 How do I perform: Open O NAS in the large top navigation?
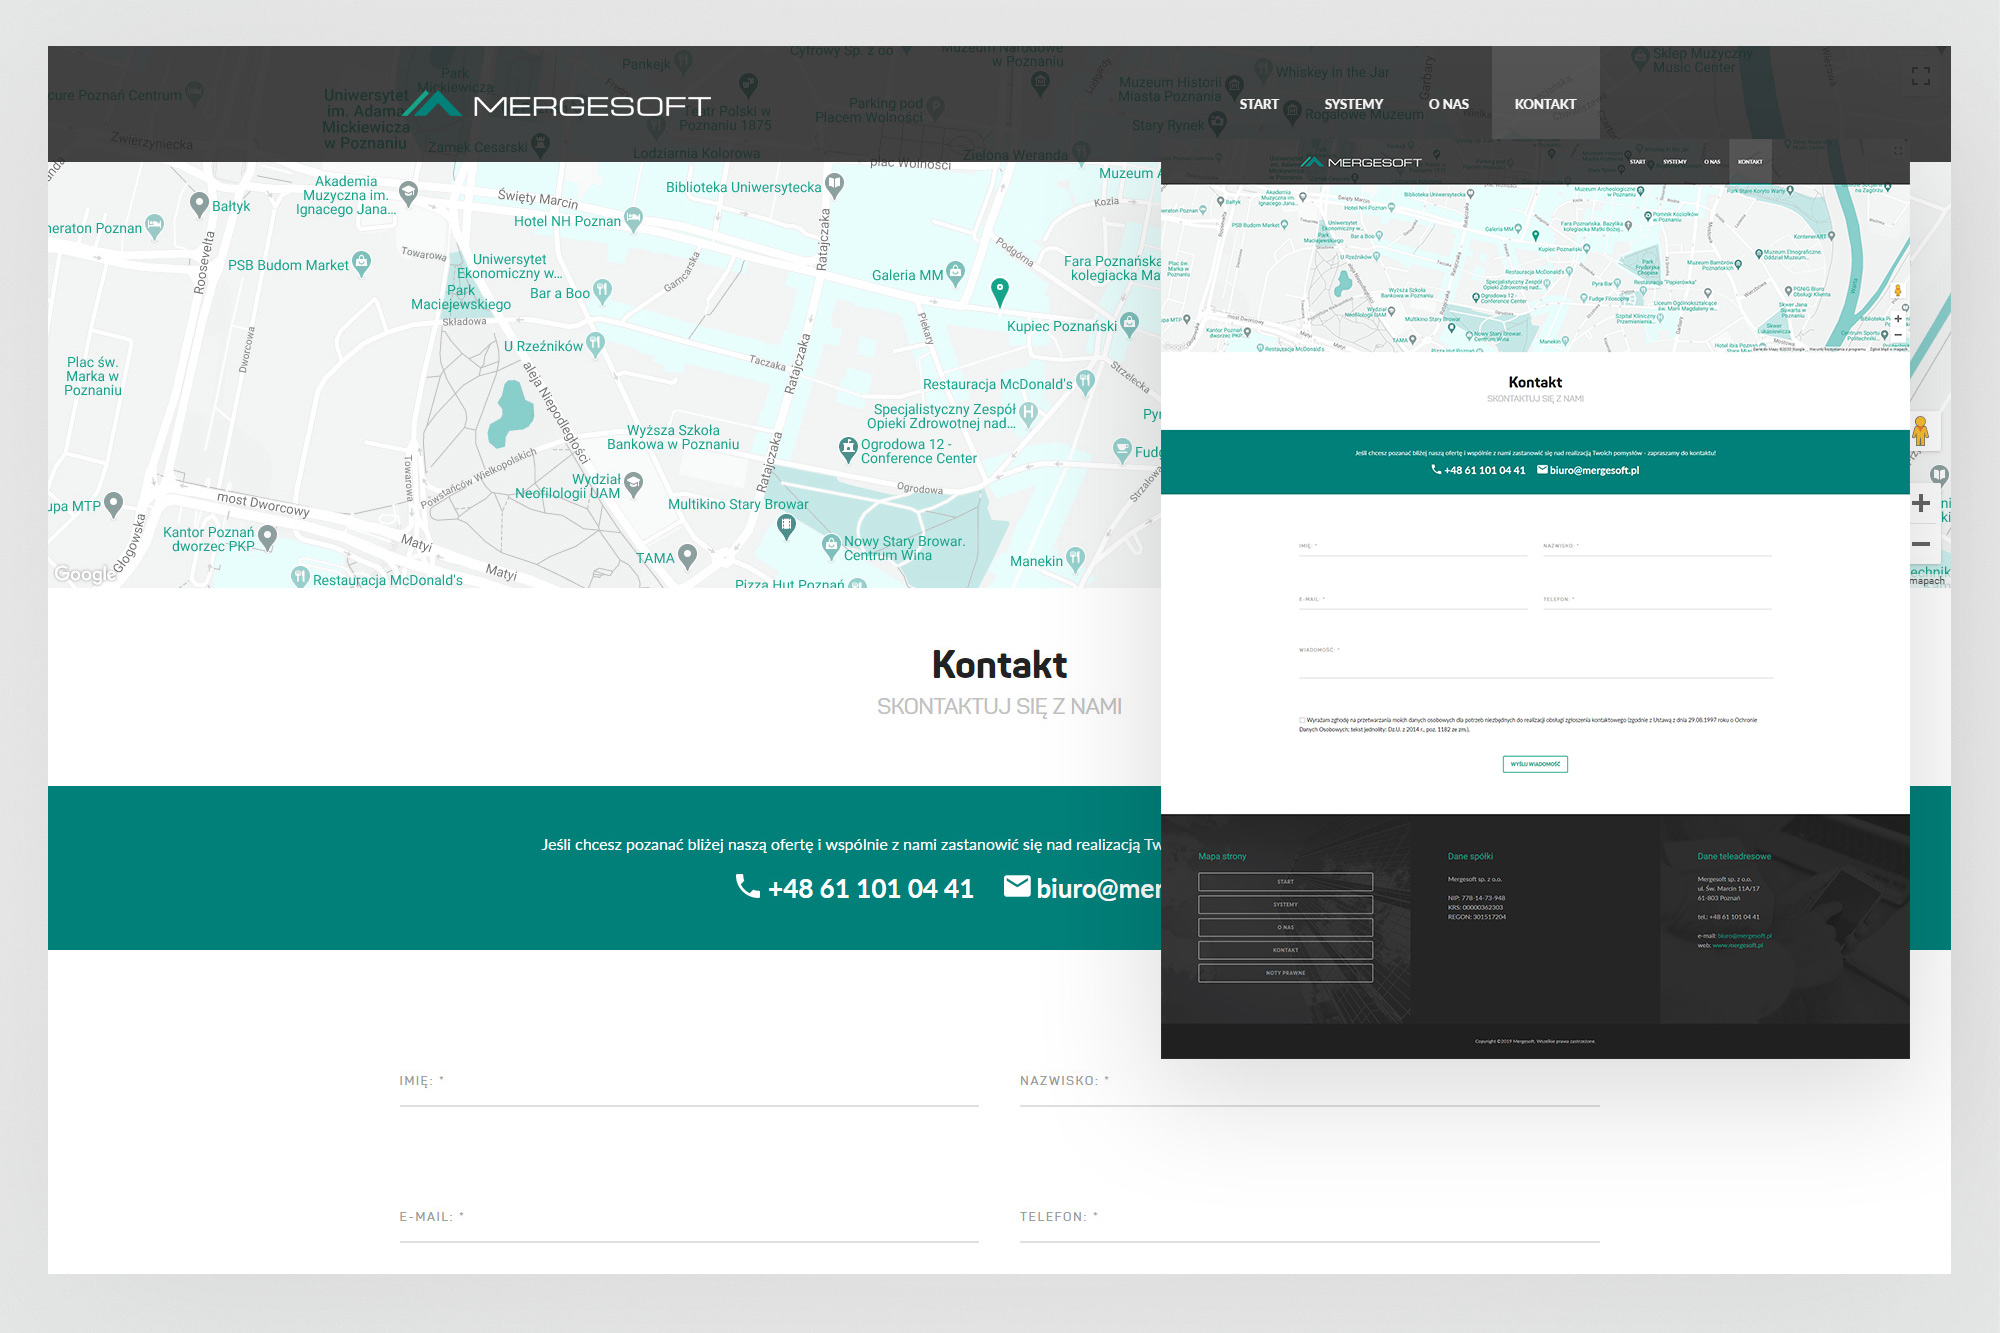coord(1448,104)
